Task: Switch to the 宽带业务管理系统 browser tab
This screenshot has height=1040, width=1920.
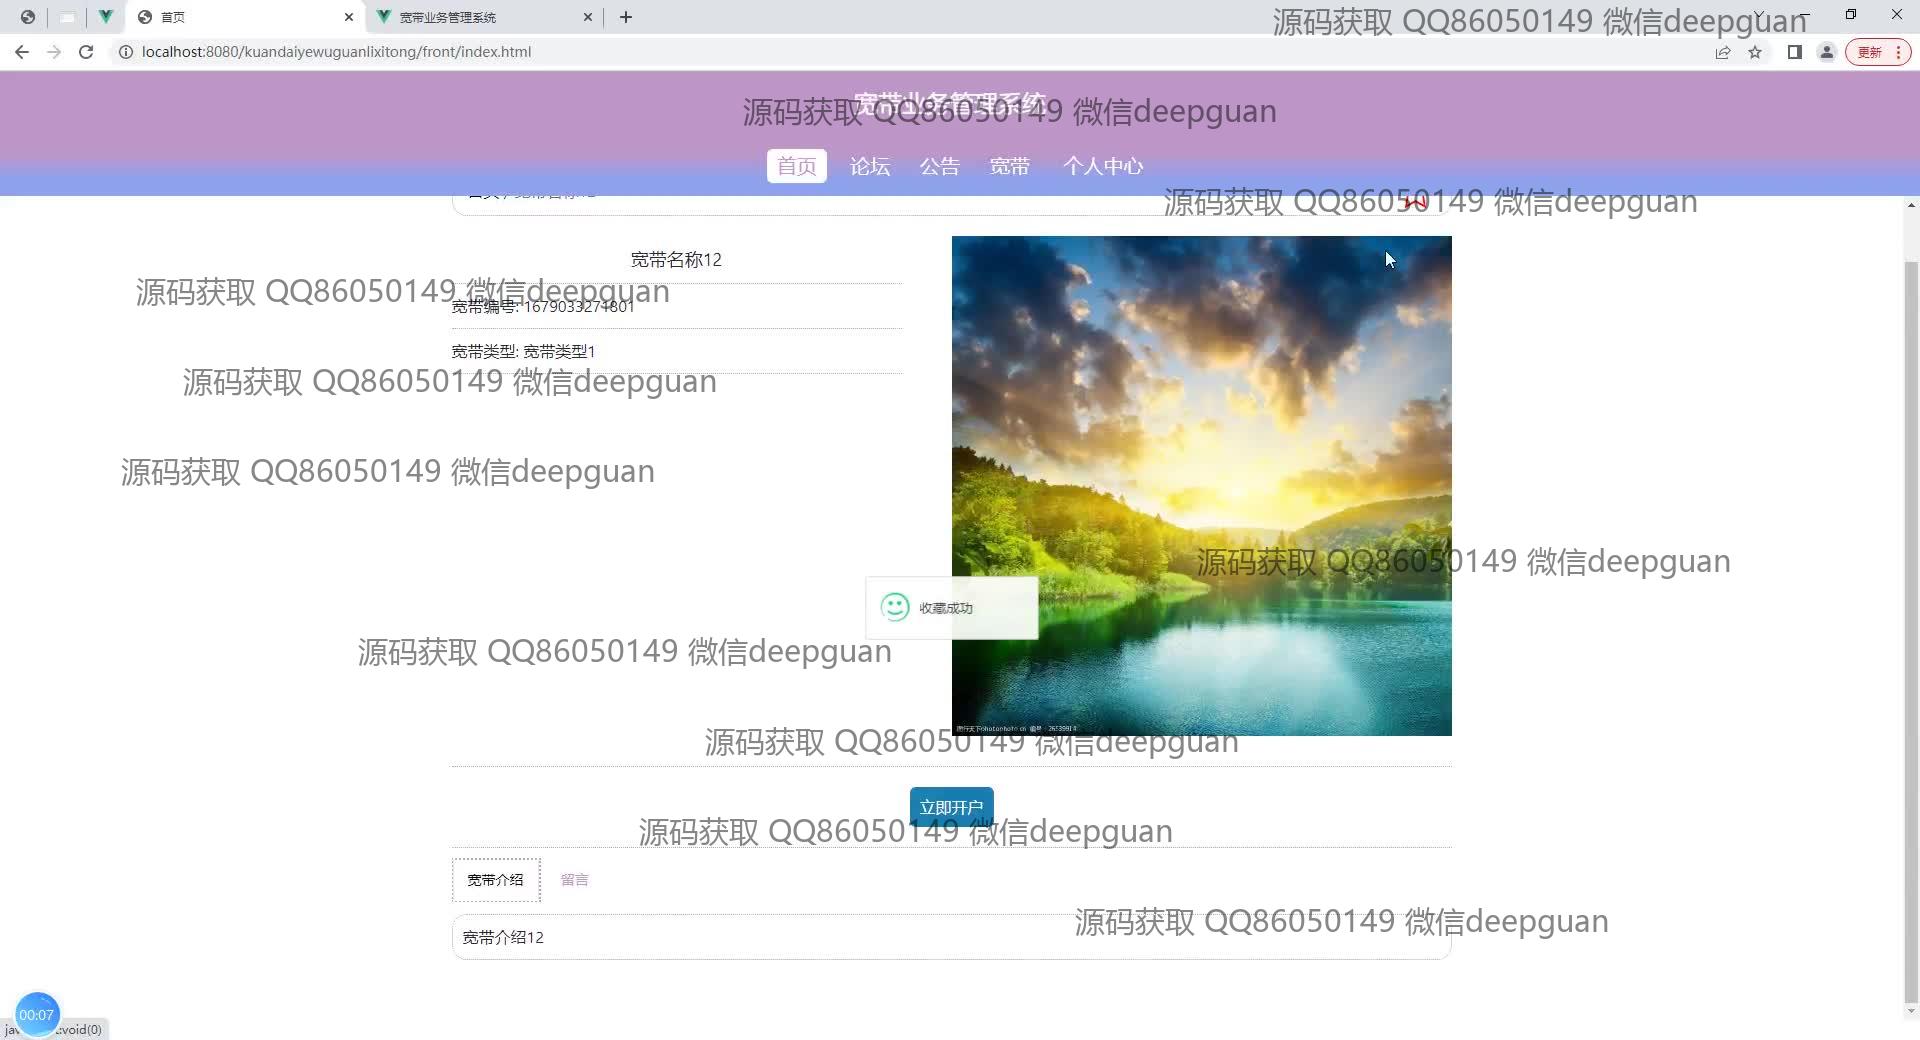Action: (470, 17)
